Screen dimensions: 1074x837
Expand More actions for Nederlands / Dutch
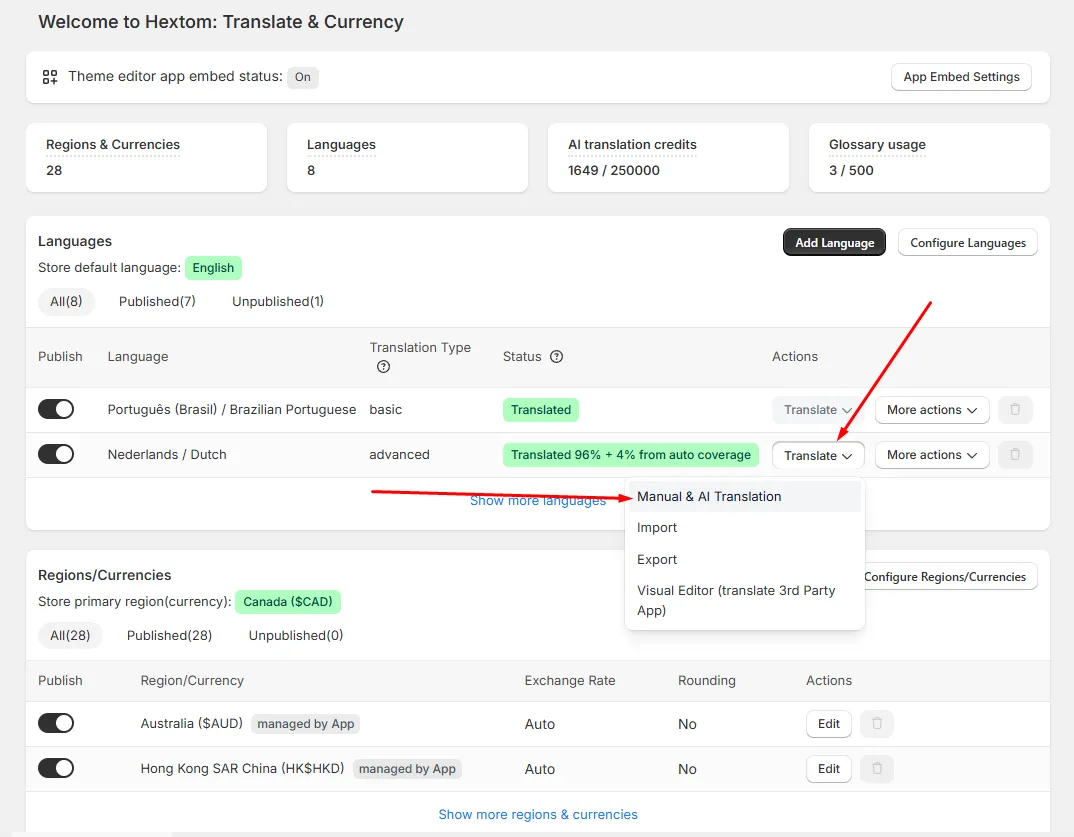click(x=932, y=455)
